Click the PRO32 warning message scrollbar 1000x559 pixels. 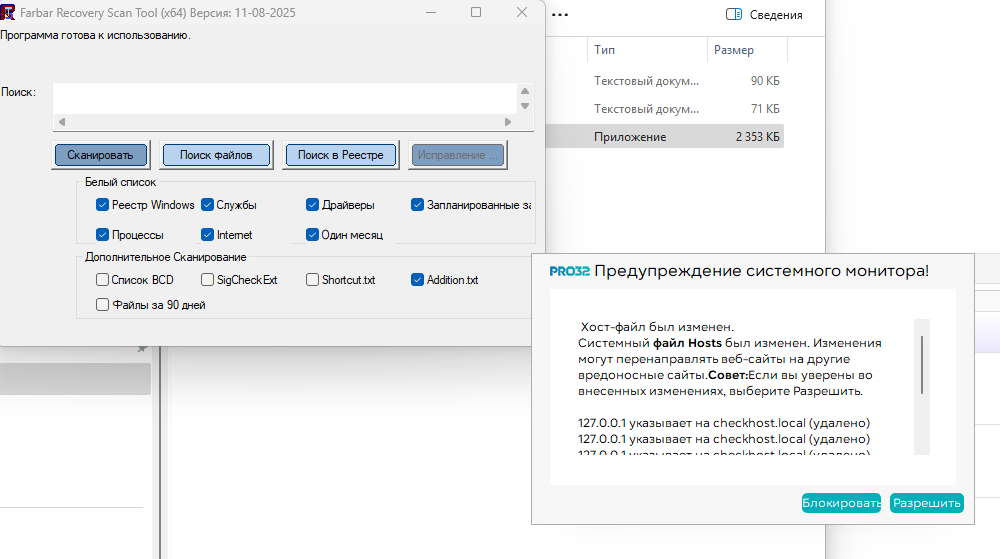coord(922,365)
